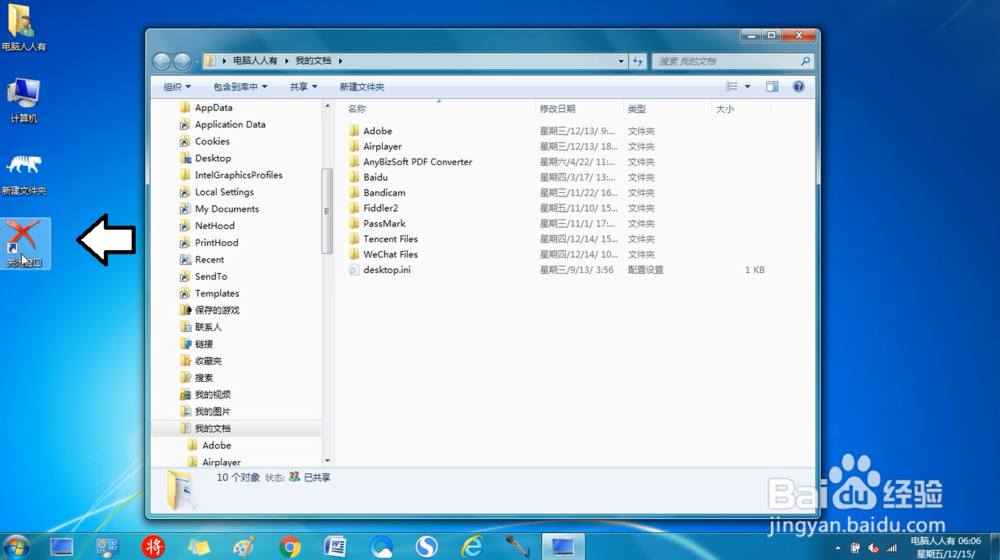The height and width of the screenshot is (560, 1000).
Task: Open the Windows Start orb
Action: 17,547
